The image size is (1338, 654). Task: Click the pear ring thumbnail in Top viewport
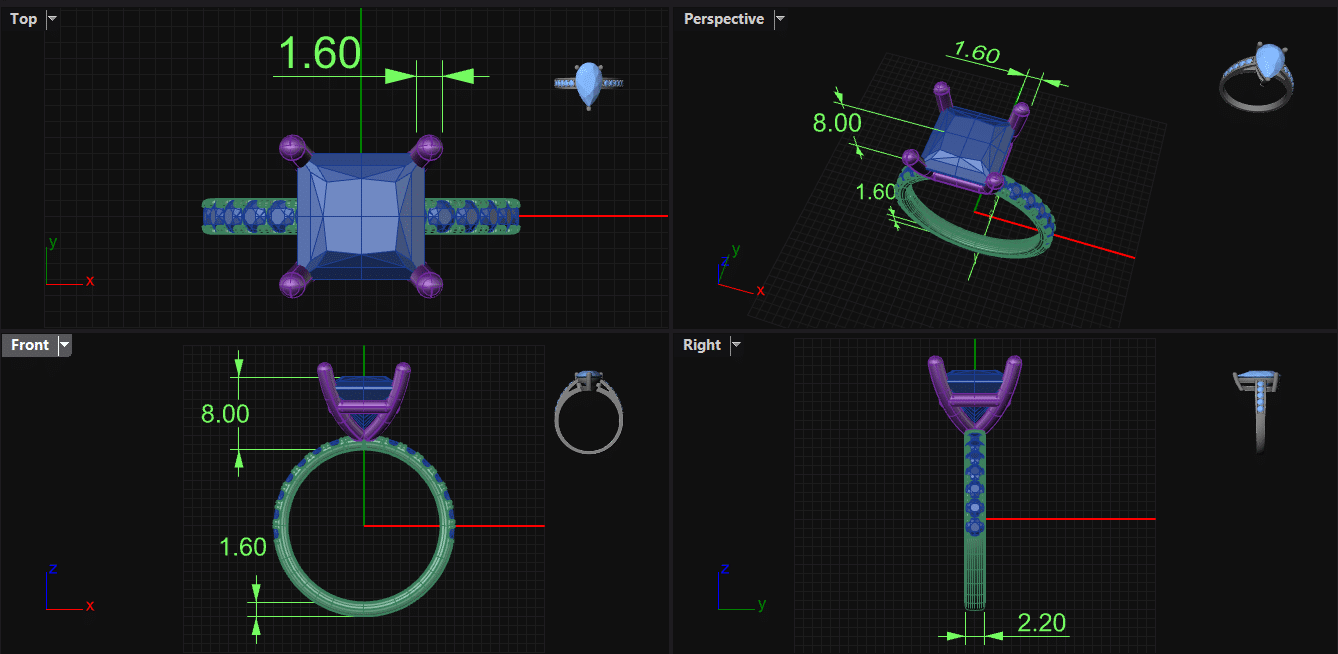tap(588, 85)
